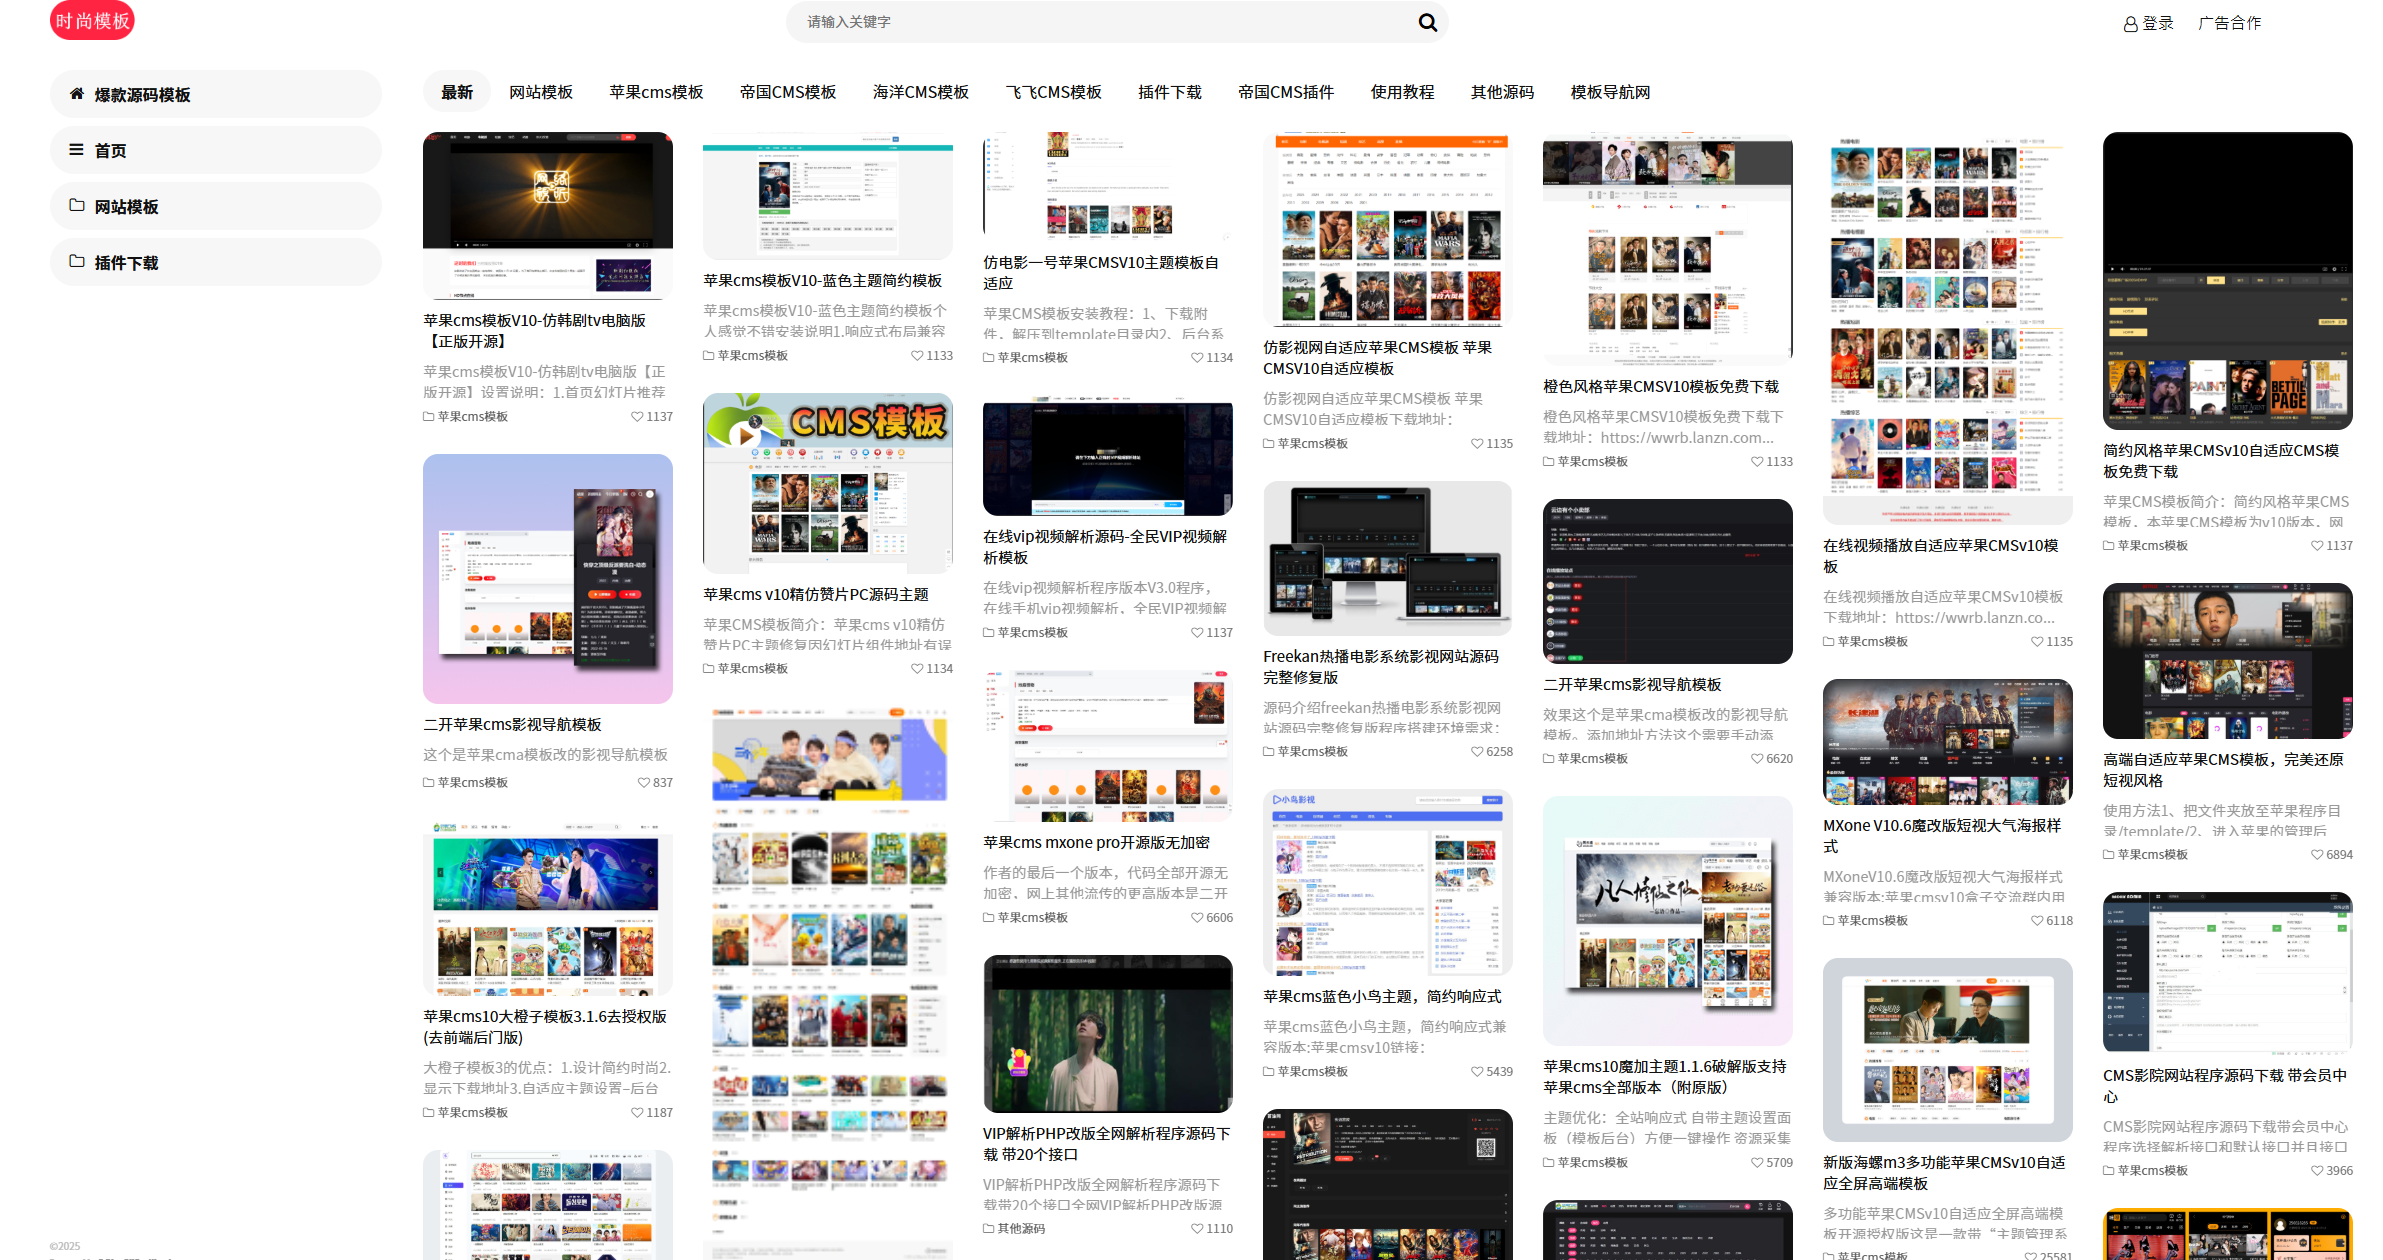Open the 模板导航网 tab
This screenshot has height=1260, width=2383.
tap(1611, 92)
